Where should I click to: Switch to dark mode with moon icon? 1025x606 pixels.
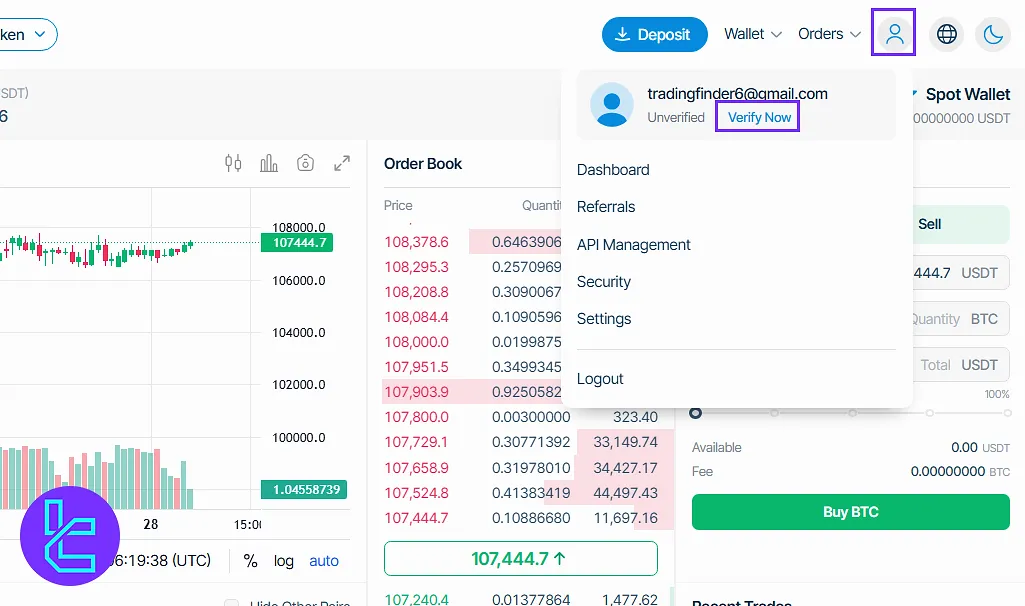point(993,34)
